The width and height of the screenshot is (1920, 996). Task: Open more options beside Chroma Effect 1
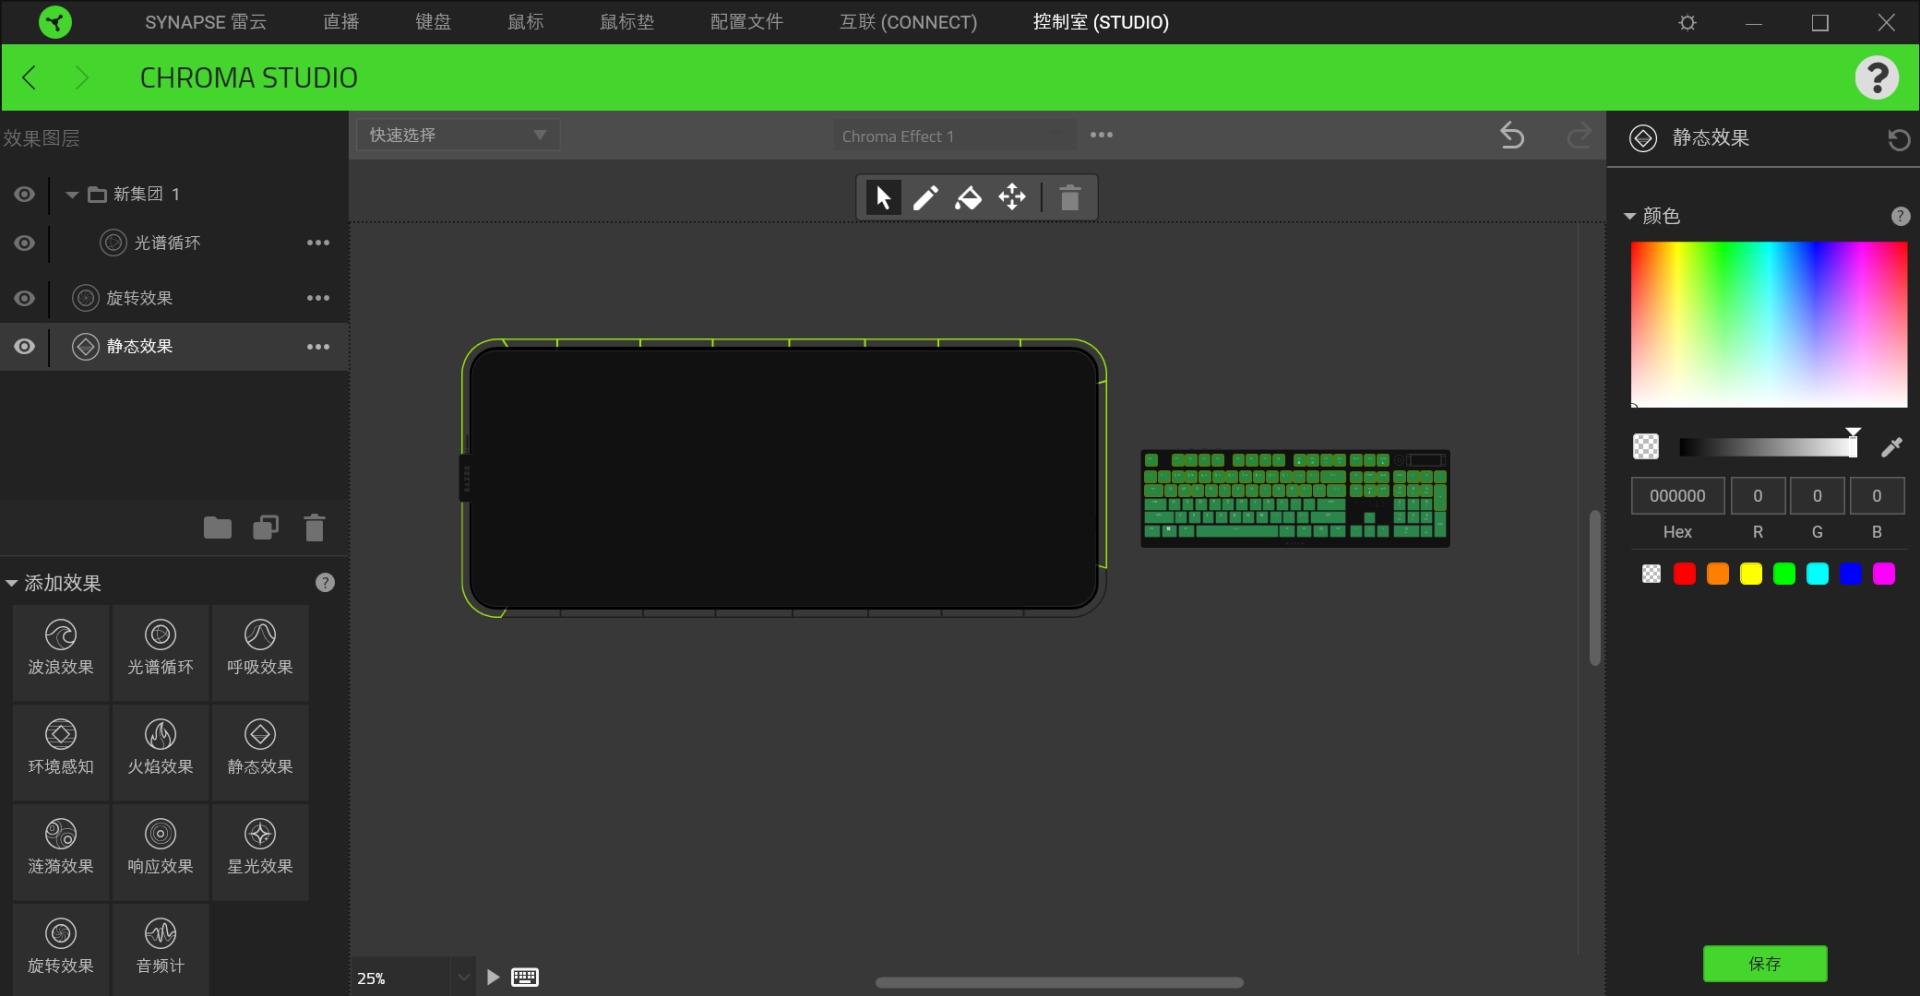coord(1101,135)
